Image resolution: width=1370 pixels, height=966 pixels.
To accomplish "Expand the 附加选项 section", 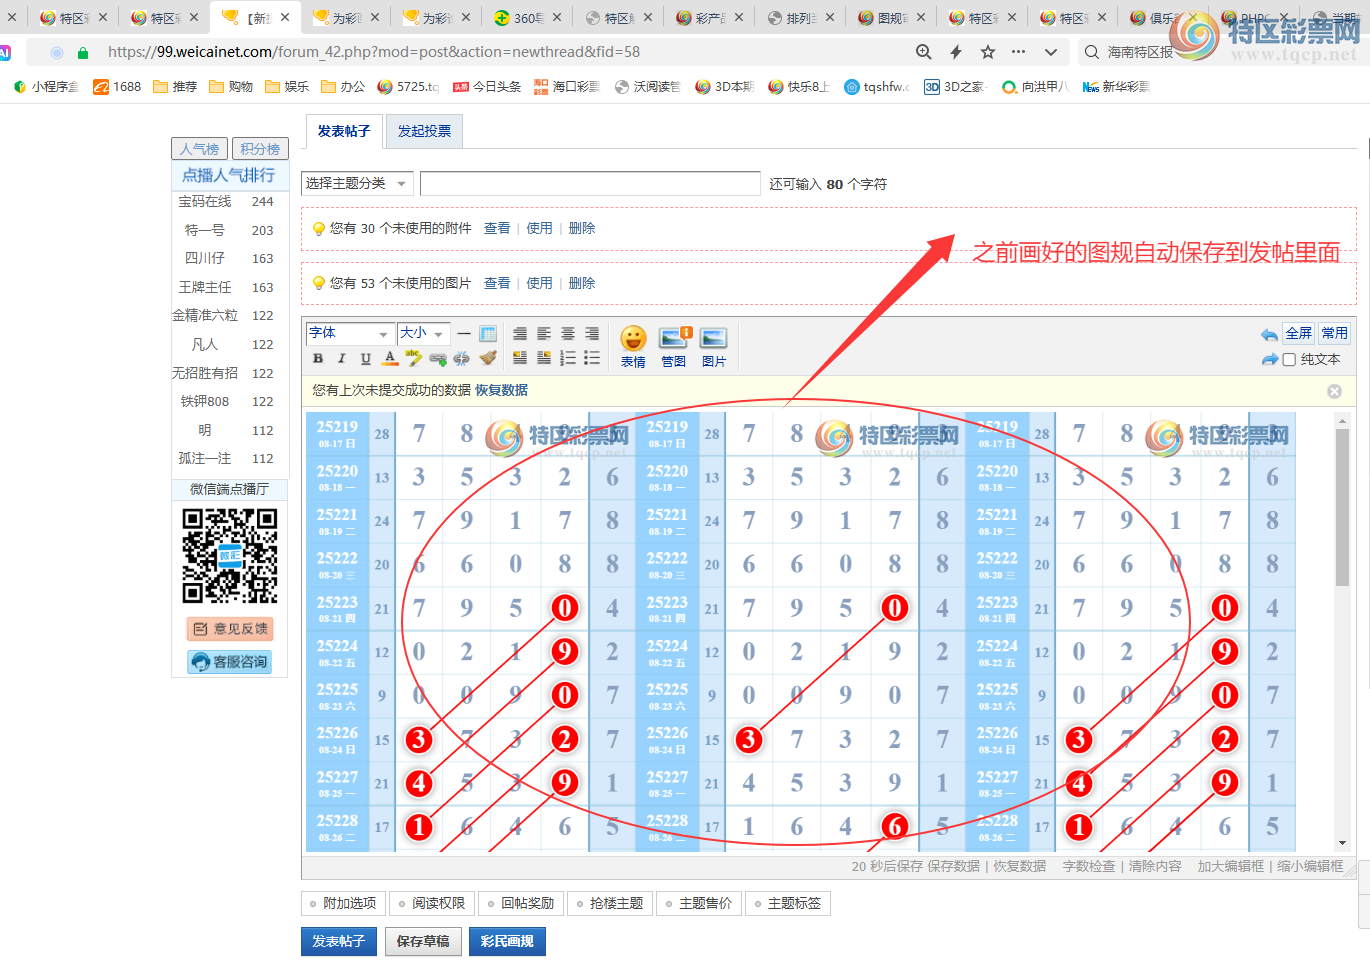I will coord(342,903).
